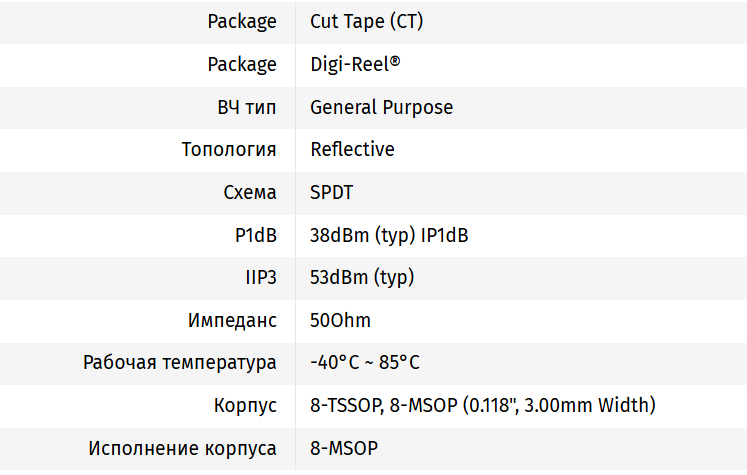This screenshot has height=475, width=747.
Task: Click the "Топология" row label
Action: click(229, 150)
